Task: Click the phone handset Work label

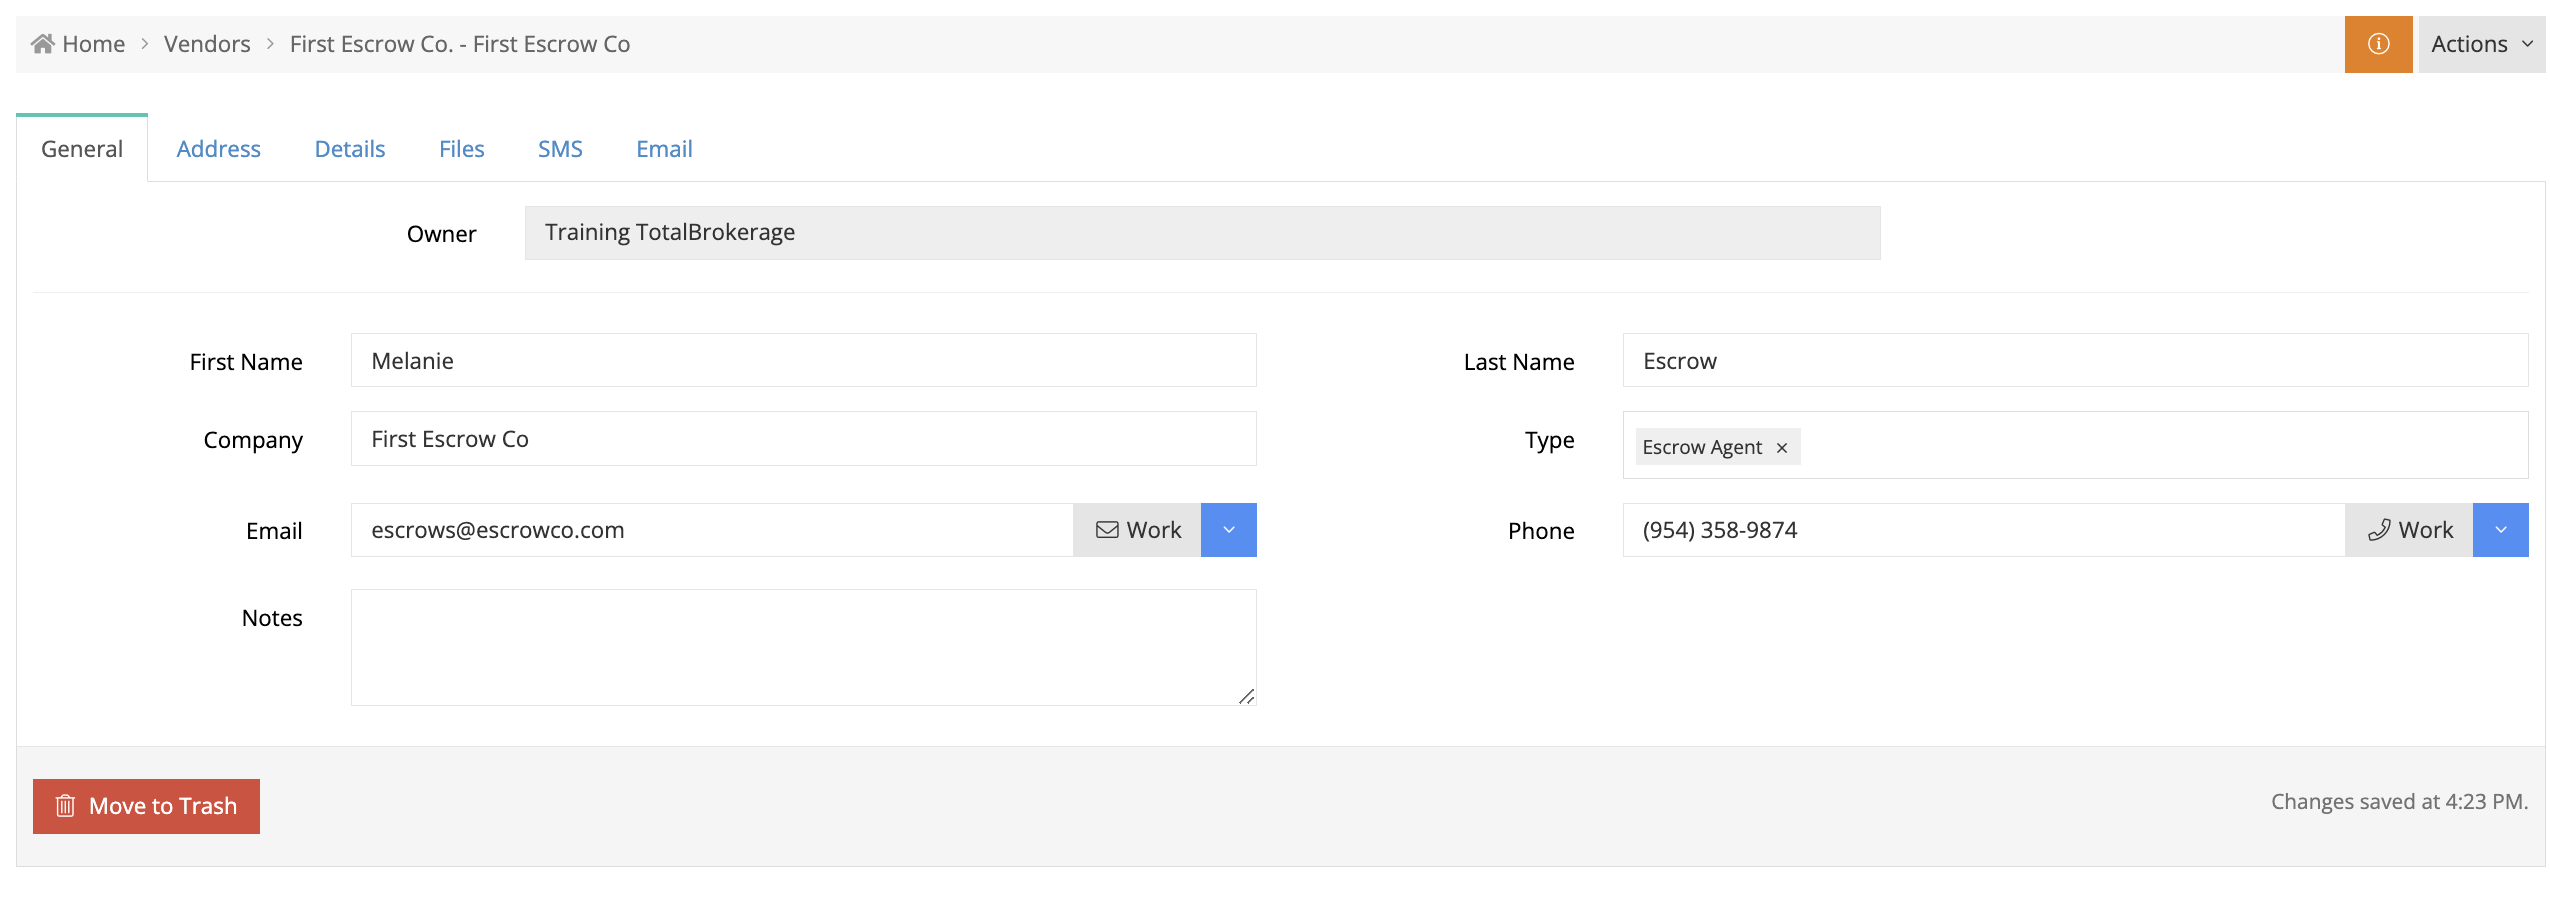Action: pos(2408,530)
